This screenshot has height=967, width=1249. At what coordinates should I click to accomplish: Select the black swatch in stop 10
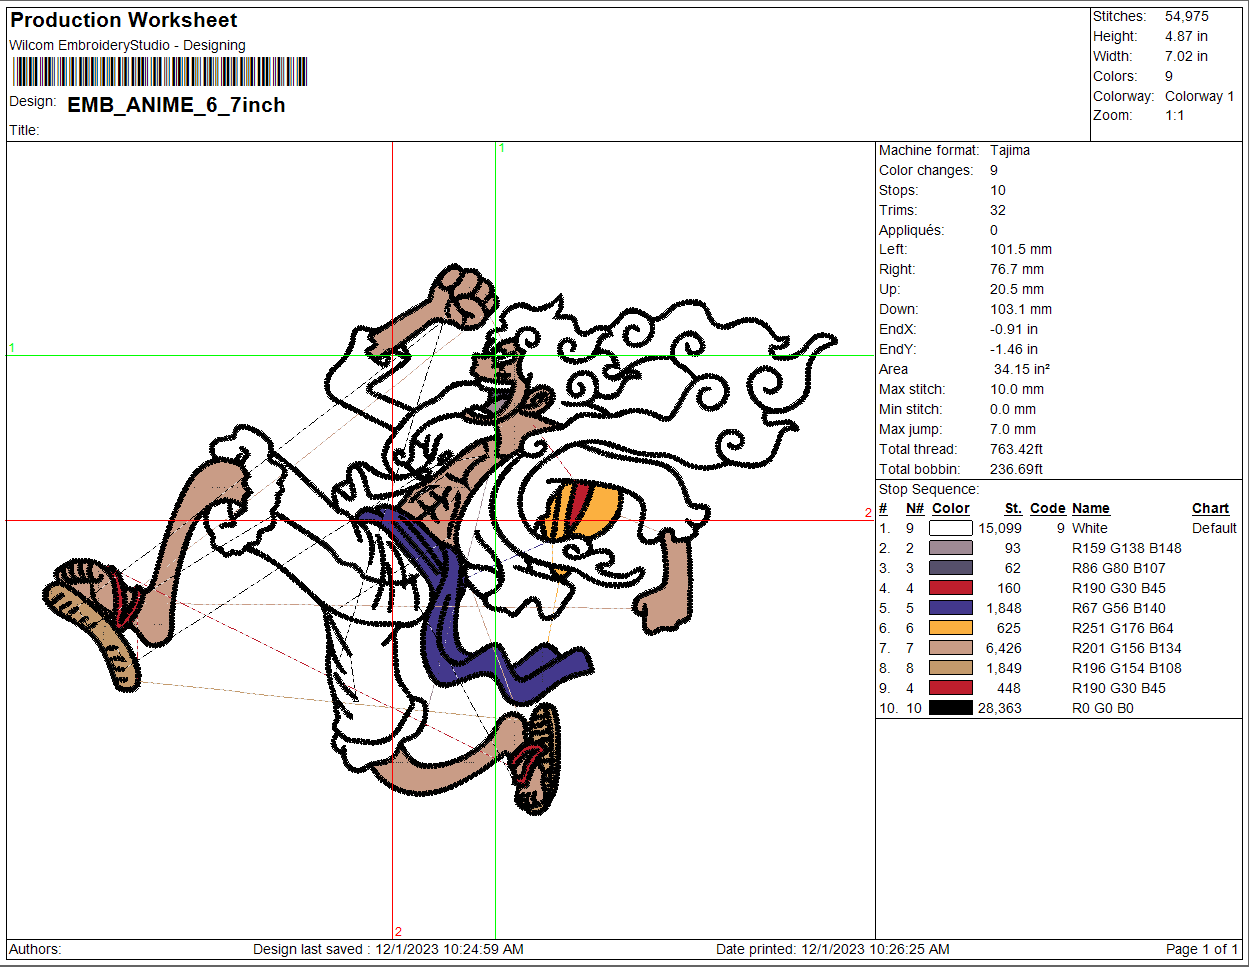click(x=950, y=708)
